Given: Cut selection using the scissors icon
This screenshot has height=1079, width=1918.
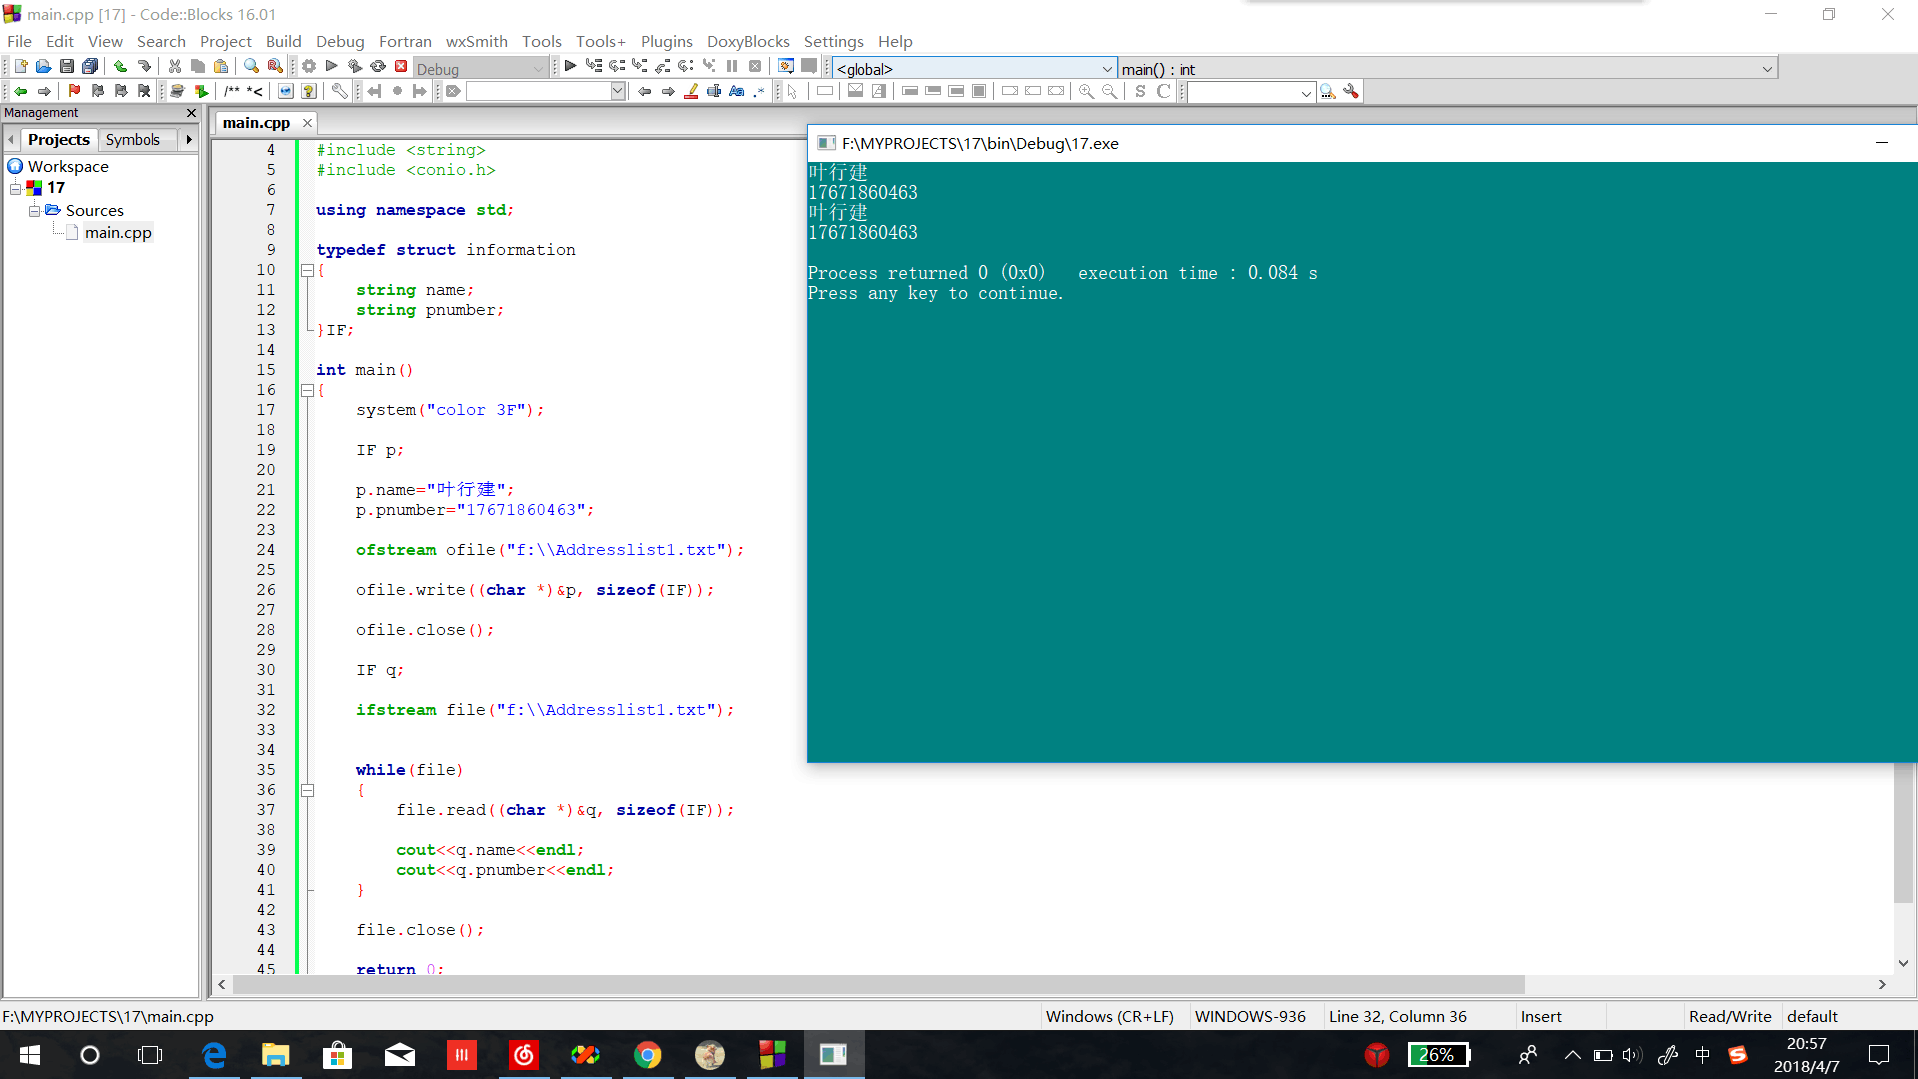Looking at the screenshot, I should pos(174,66).
